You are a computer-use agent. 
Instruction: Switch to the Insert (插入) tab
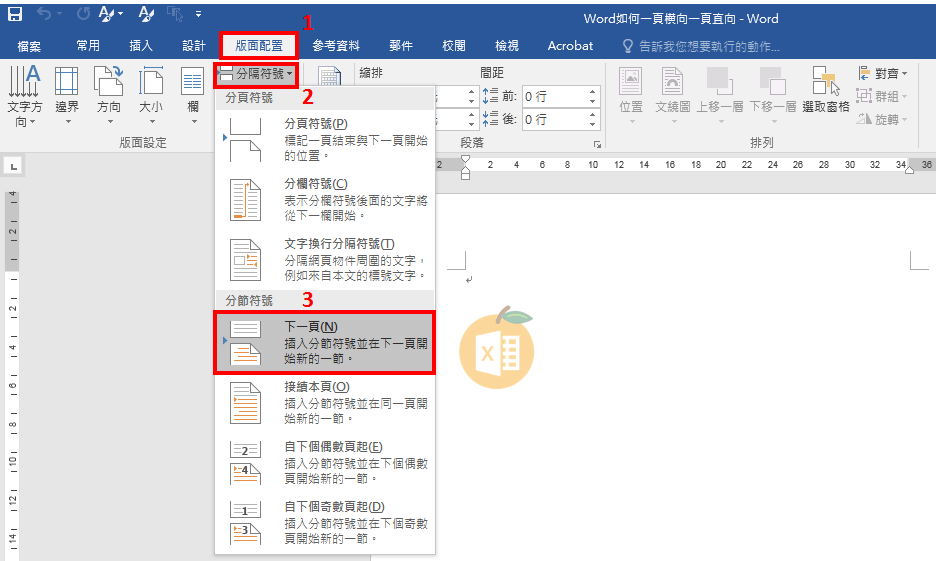(x=141, y=46)
